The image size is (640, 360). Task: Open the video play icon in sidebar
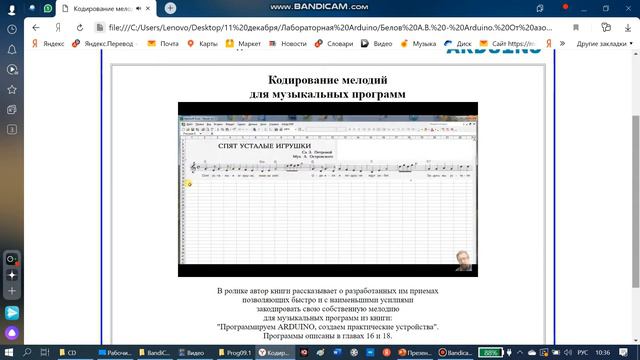click(x=12, y=69)
